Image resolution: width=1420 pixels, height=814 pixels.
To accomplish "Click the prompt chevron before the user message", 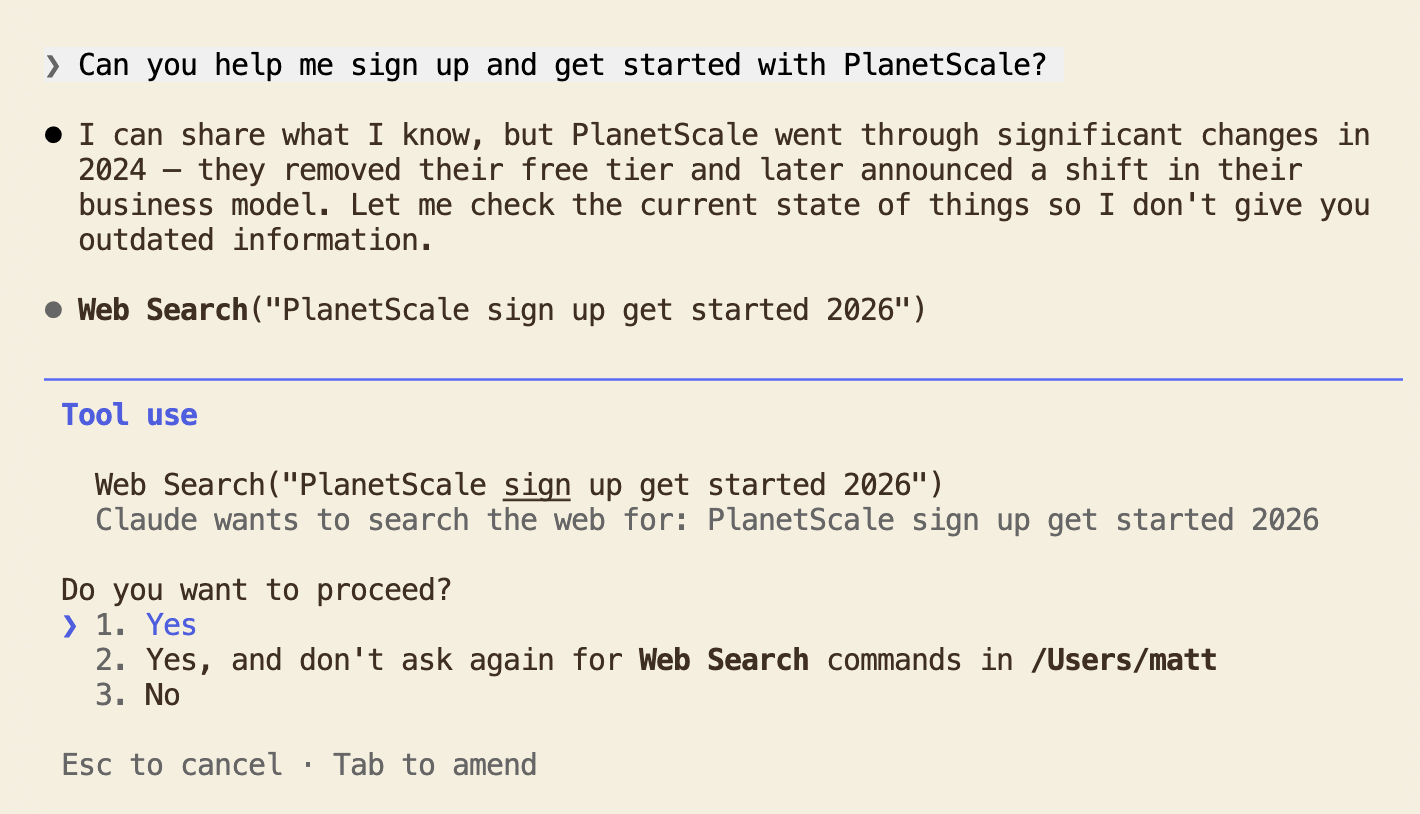I will (53, 67).
